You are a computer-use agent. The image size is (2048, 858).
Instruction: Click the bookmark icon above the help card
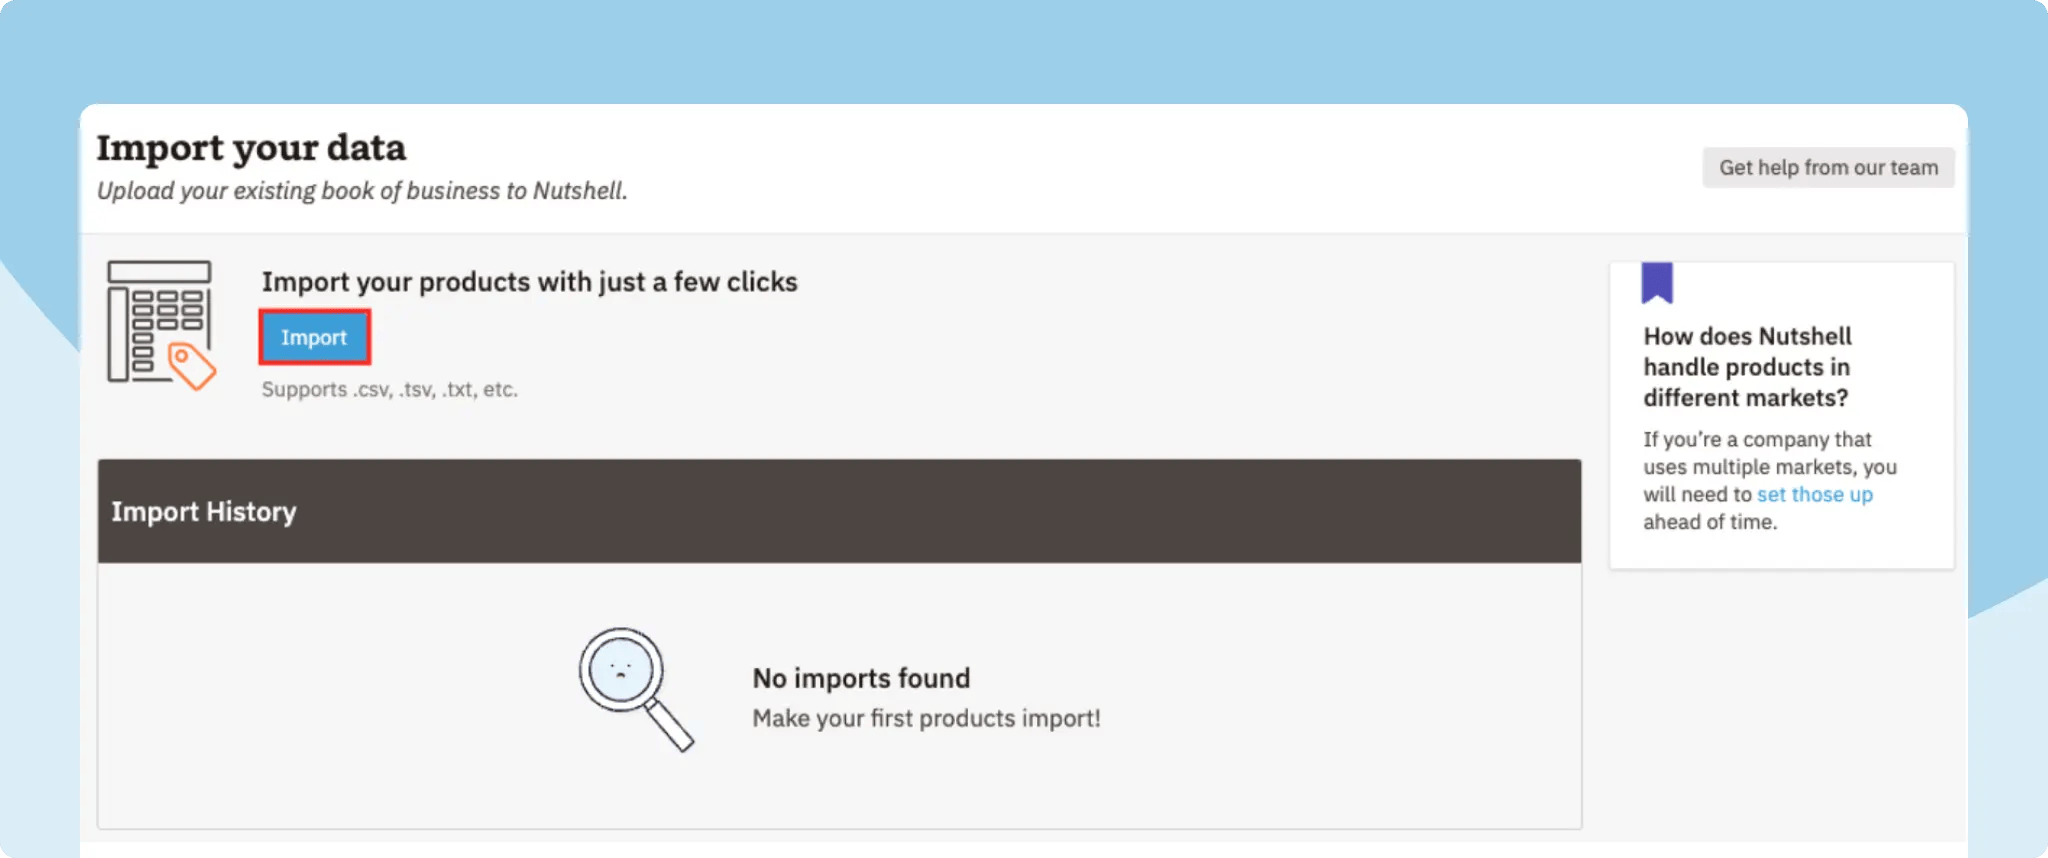[x=1660, y=283]
